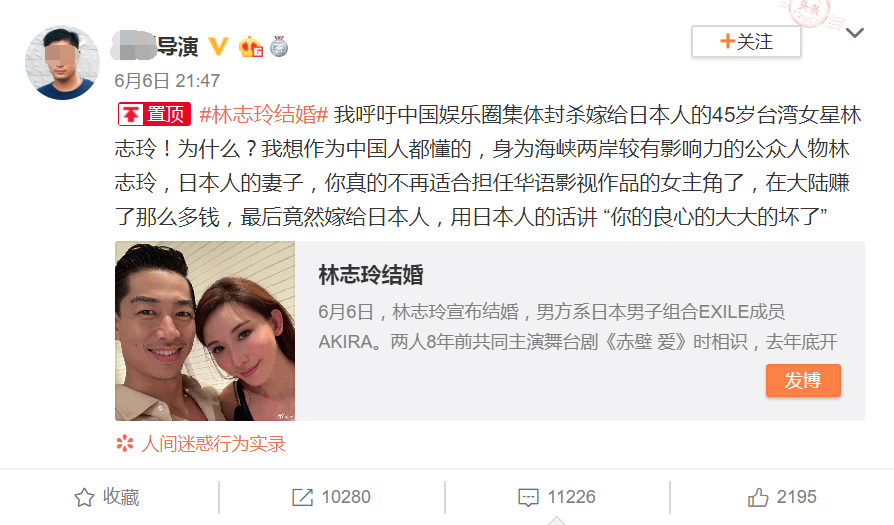Click the repost share icon
This screenshot has width=894, height=525.
(x=302, y=497)
